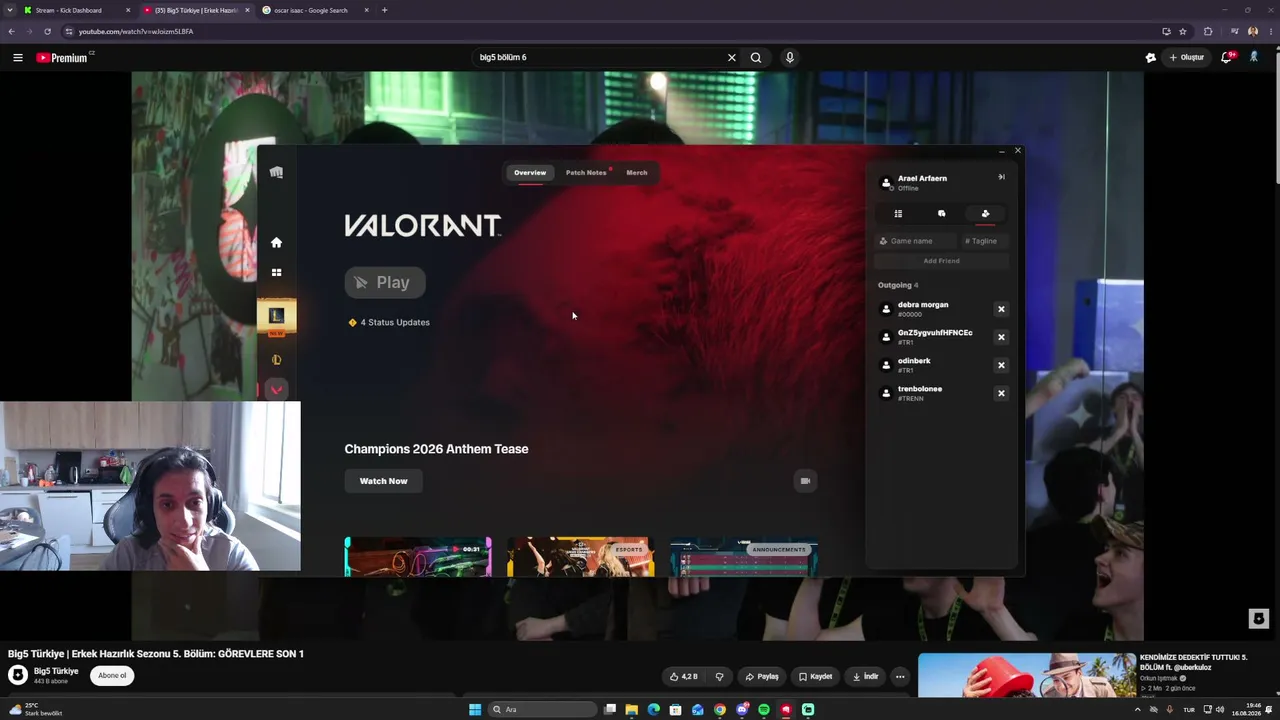Click the Add Friend button
1280x720 pixels.
point(942,261)
